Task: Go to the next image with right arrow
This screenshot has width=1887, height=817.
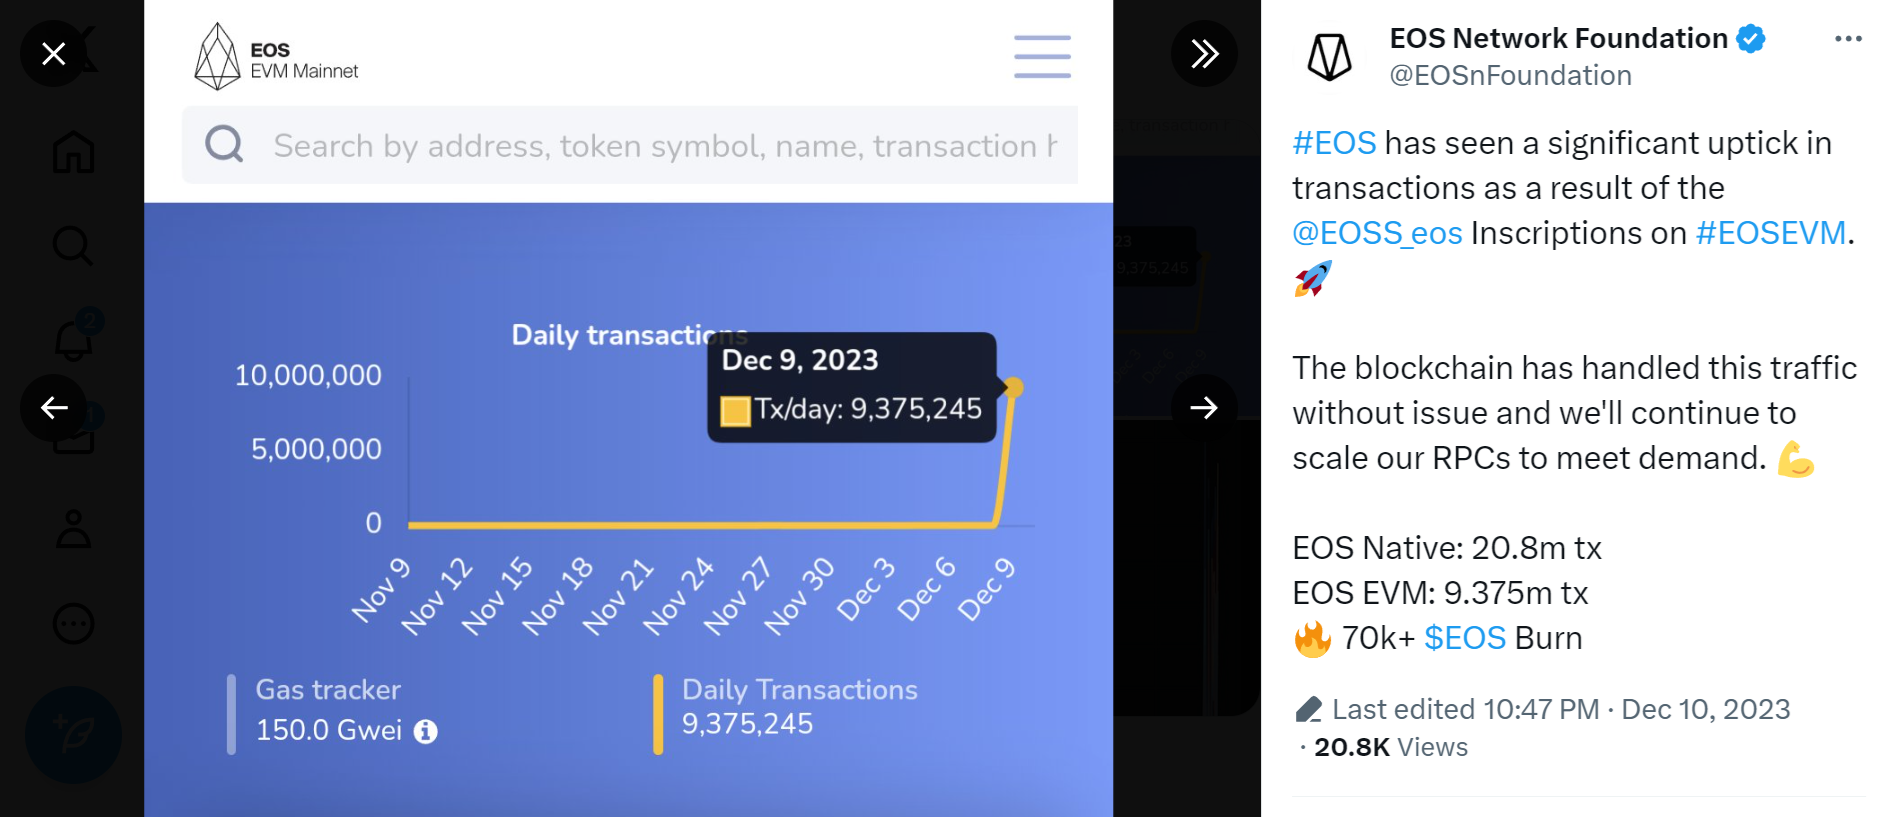Action: click(x=1204, y=407)
